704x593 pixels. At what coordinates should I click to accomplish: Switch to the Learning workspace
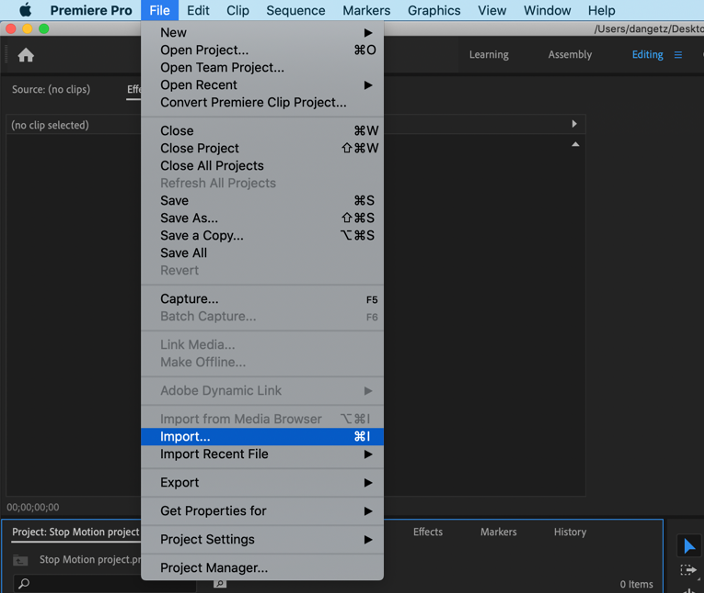click(x=488, y=55)
